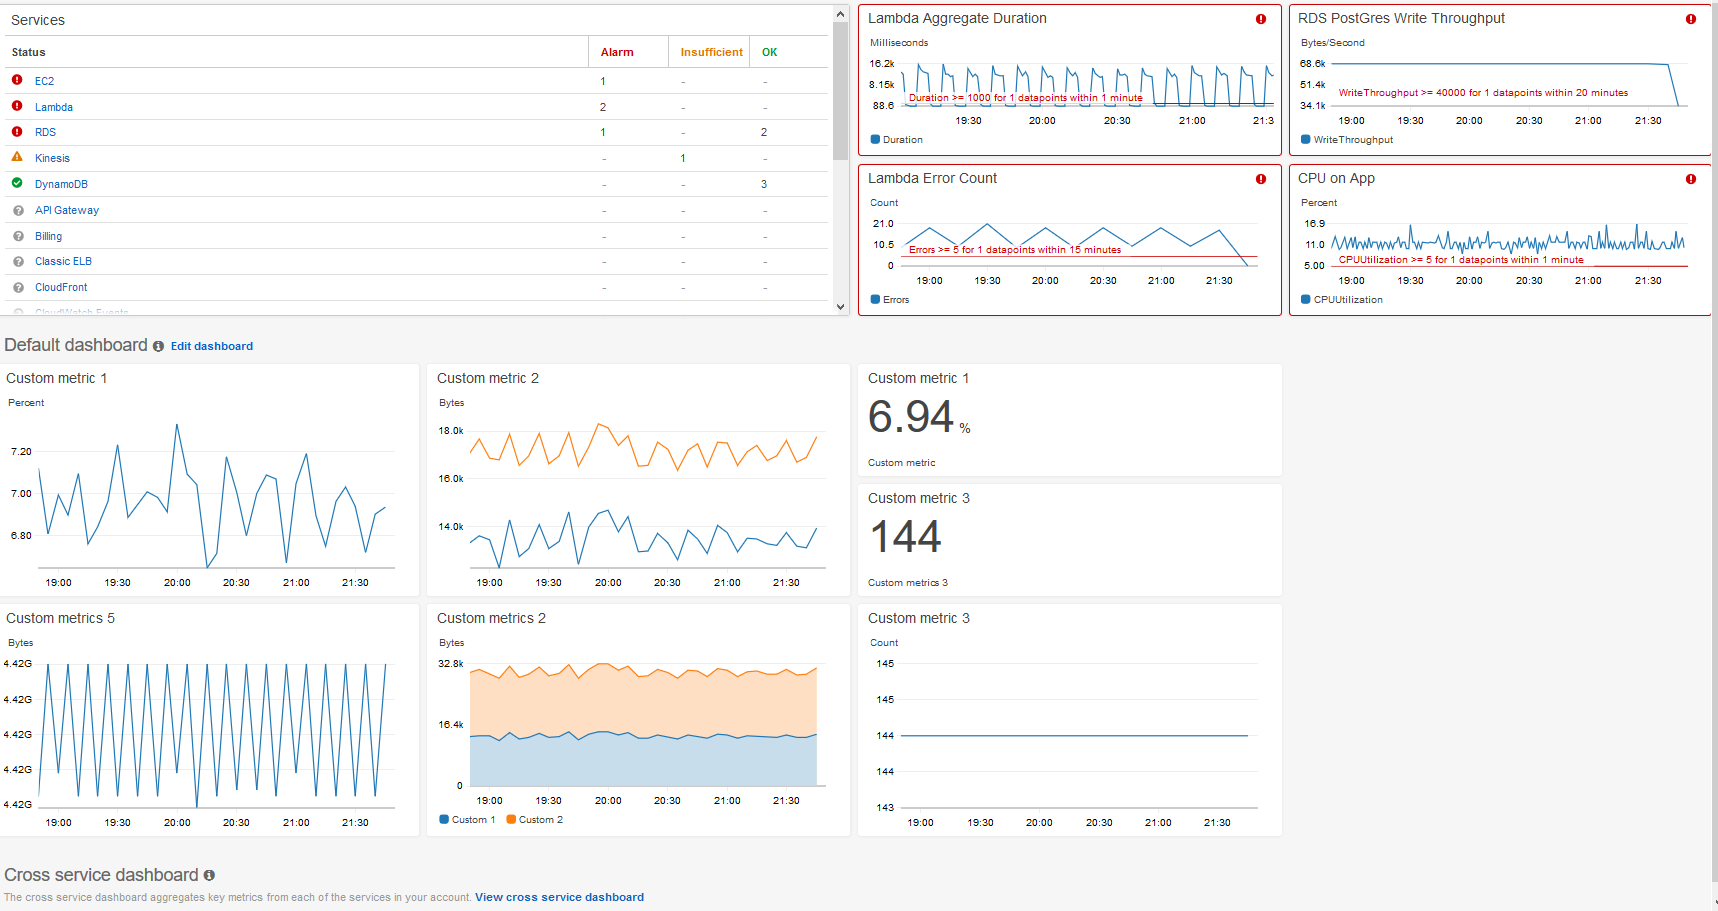The image size is (1718, 911).
Task: Click alarm icon on RDS PostGres Write Throughput
Action: 1691,19
